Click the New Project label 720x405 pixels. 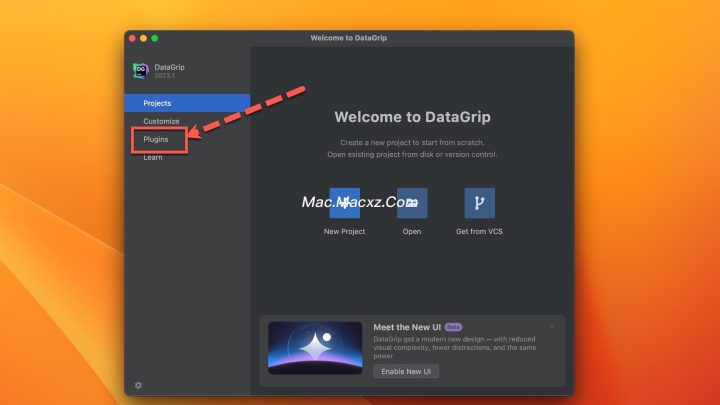(x=344, y=231)
